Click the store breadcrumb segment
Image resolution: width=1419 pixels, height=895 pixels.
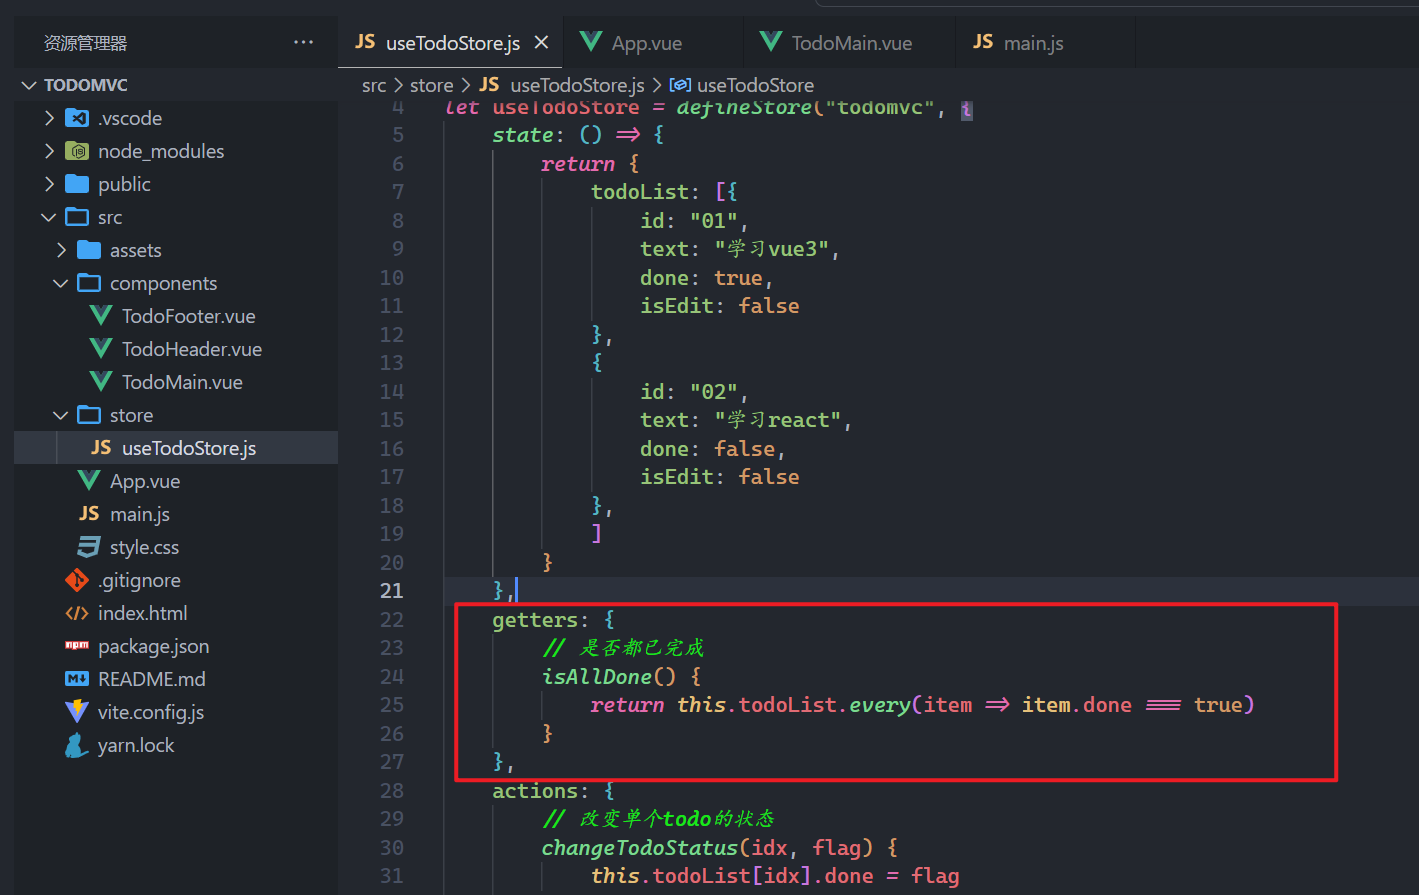[432, 85]
